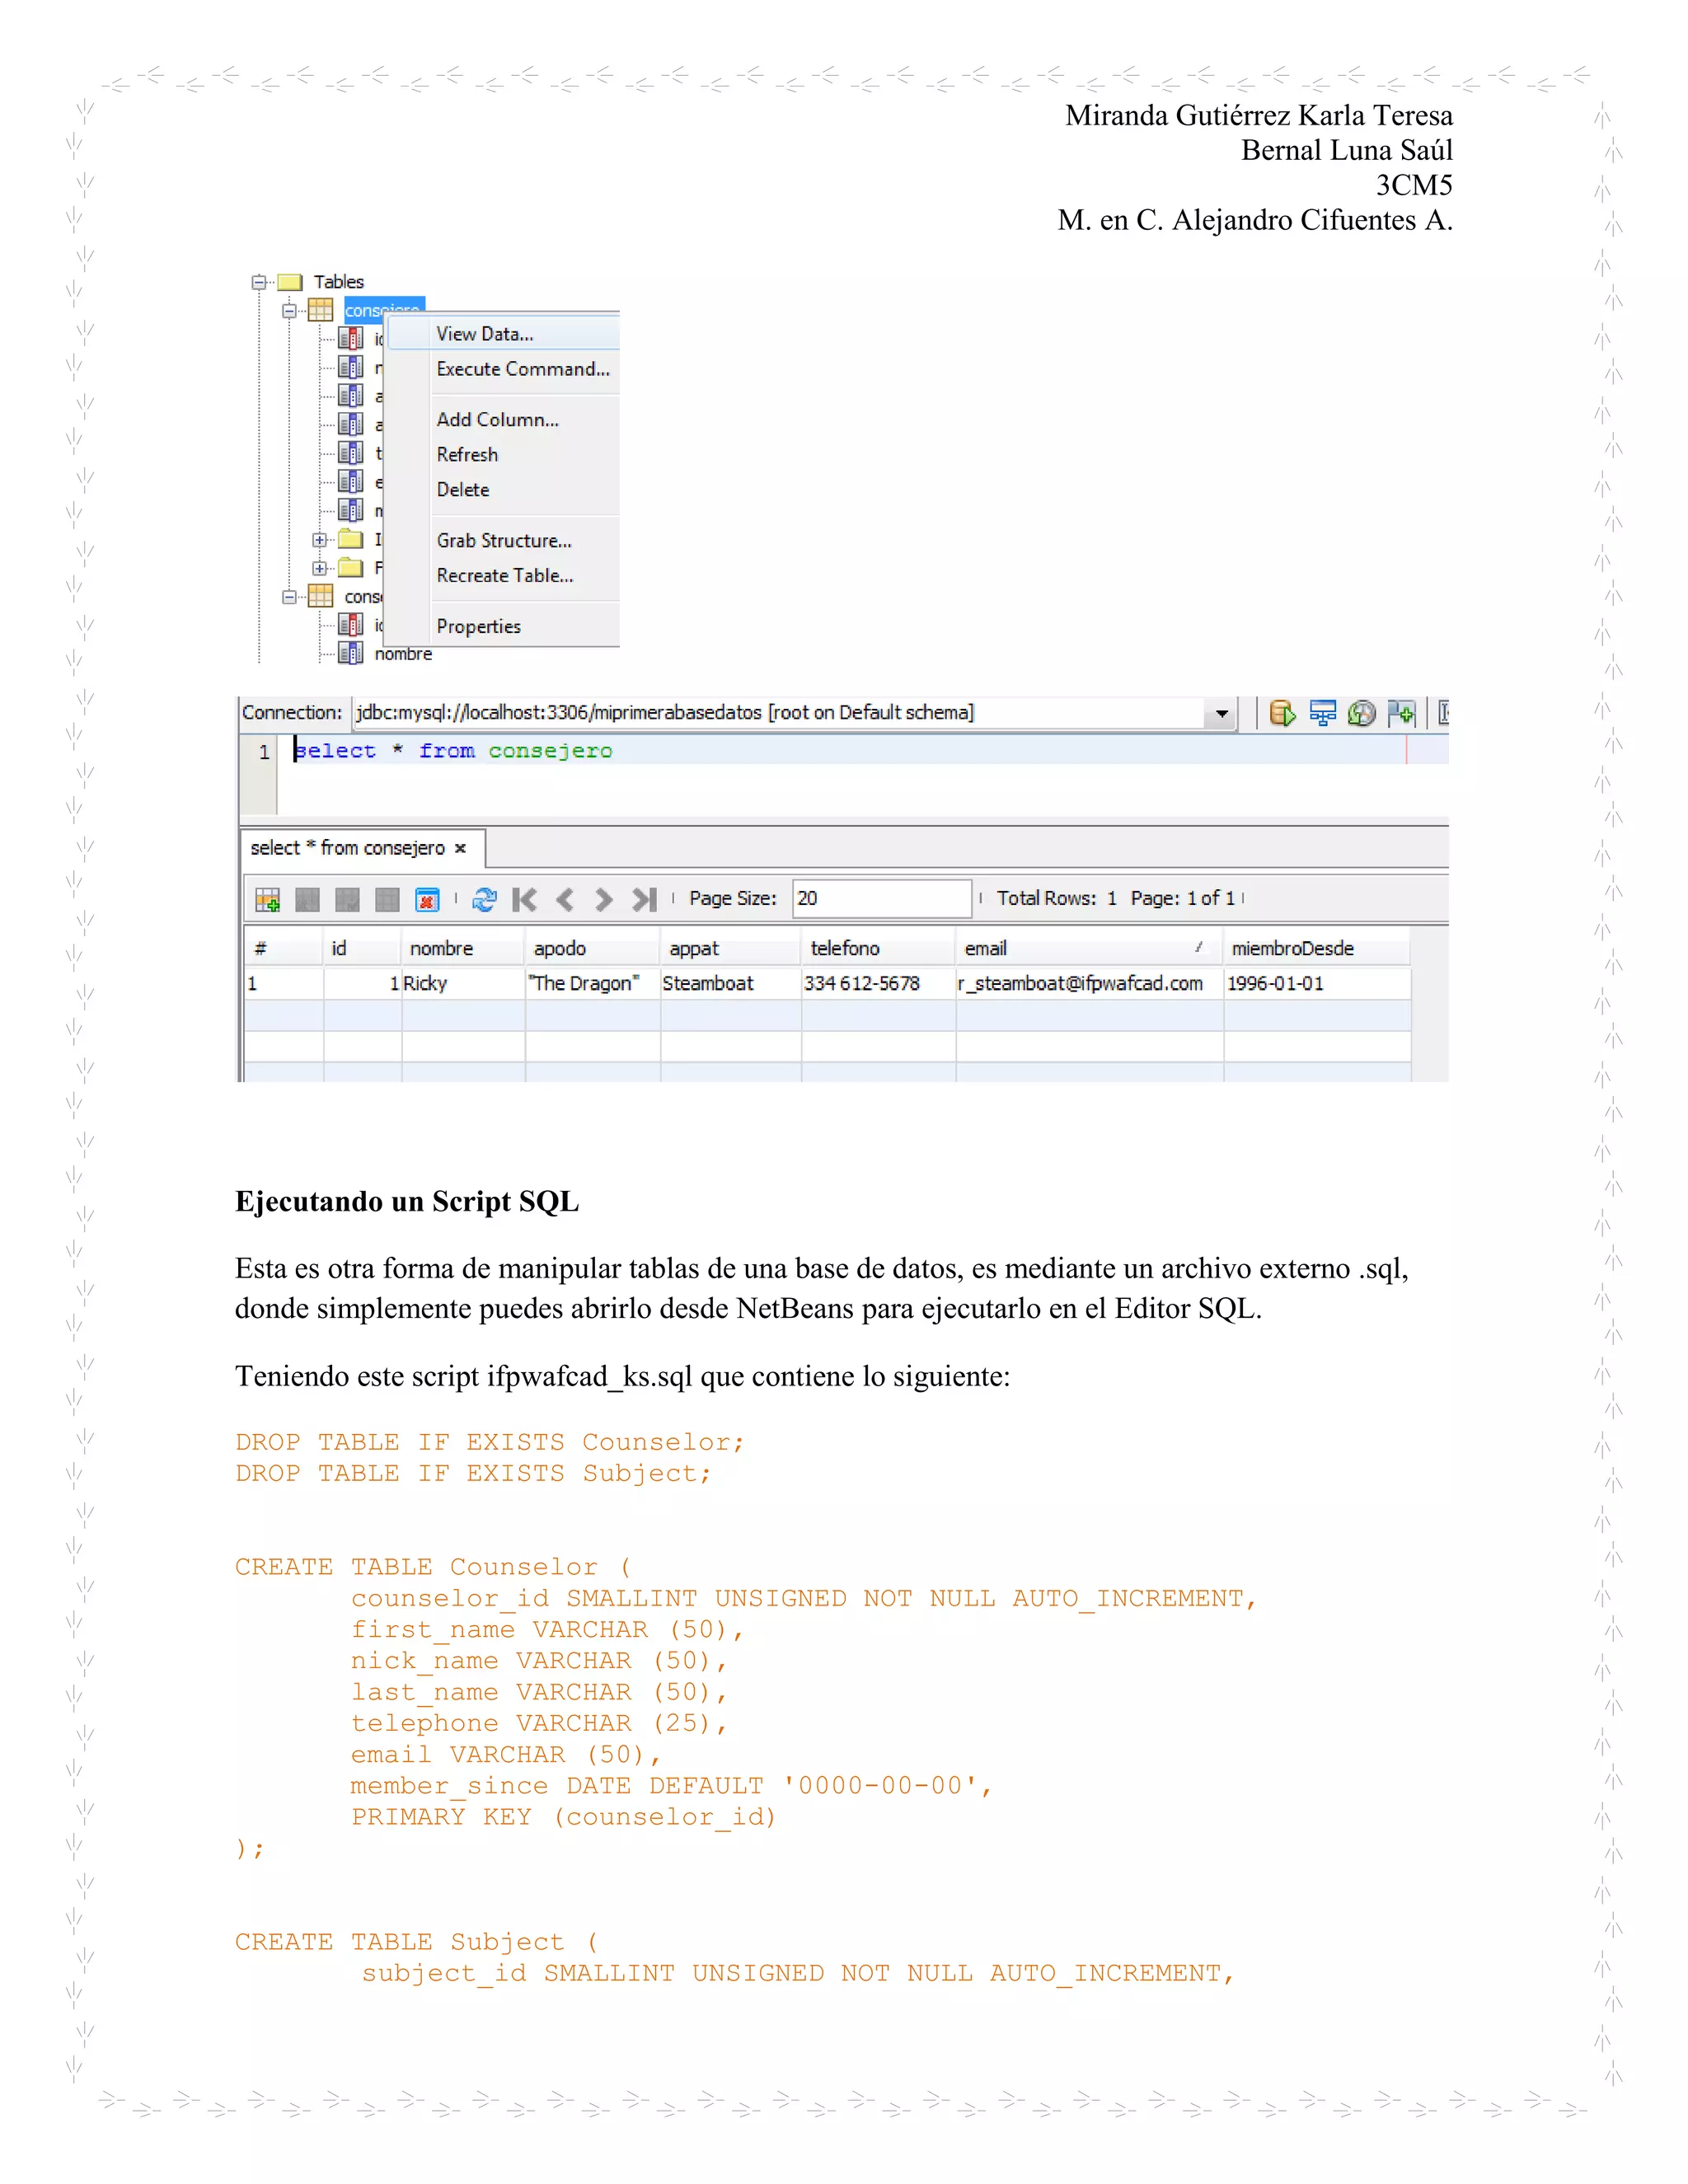Select the Tables folder icon
This screenshot has height=2184, width=1688.
click(x=290, y=282)
